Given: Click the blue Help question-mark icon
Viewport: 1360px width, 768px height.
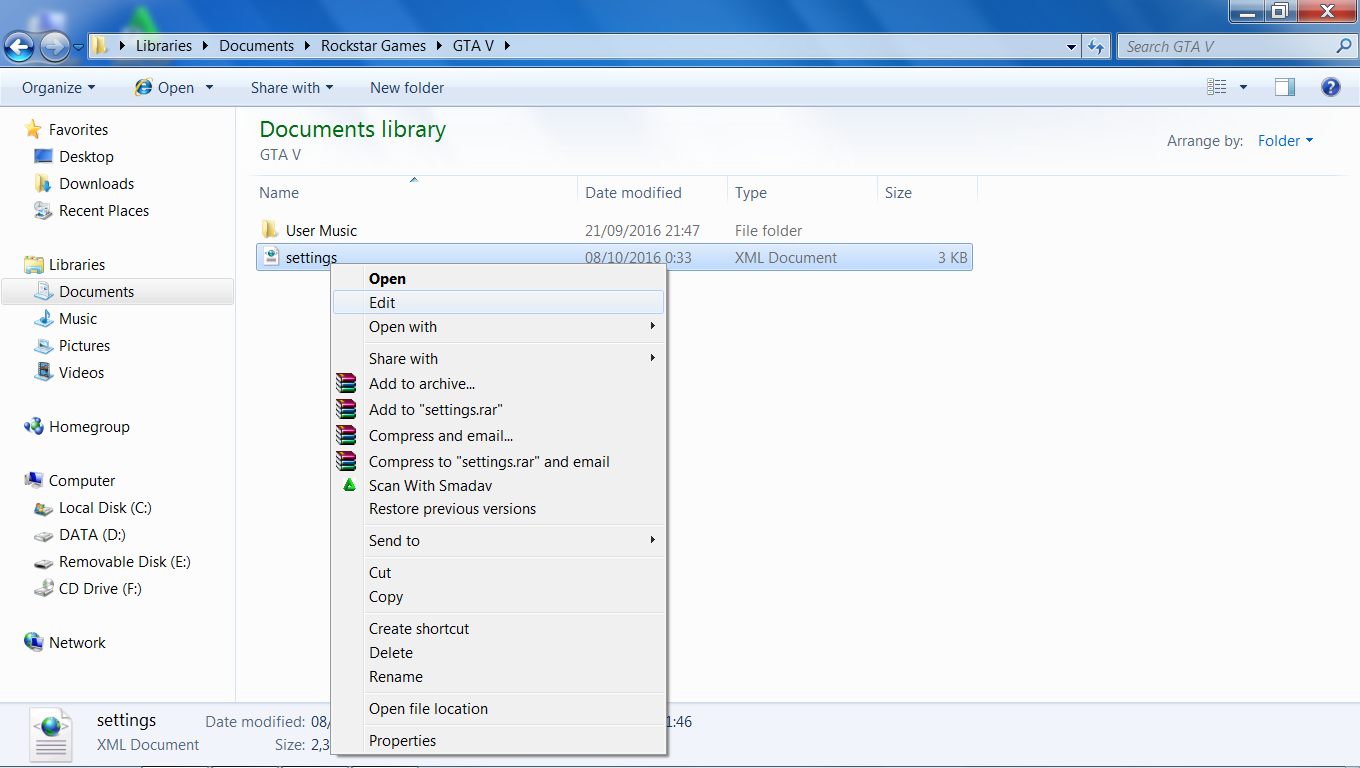Looking at the screenshot, I should tap(1331, 87).
